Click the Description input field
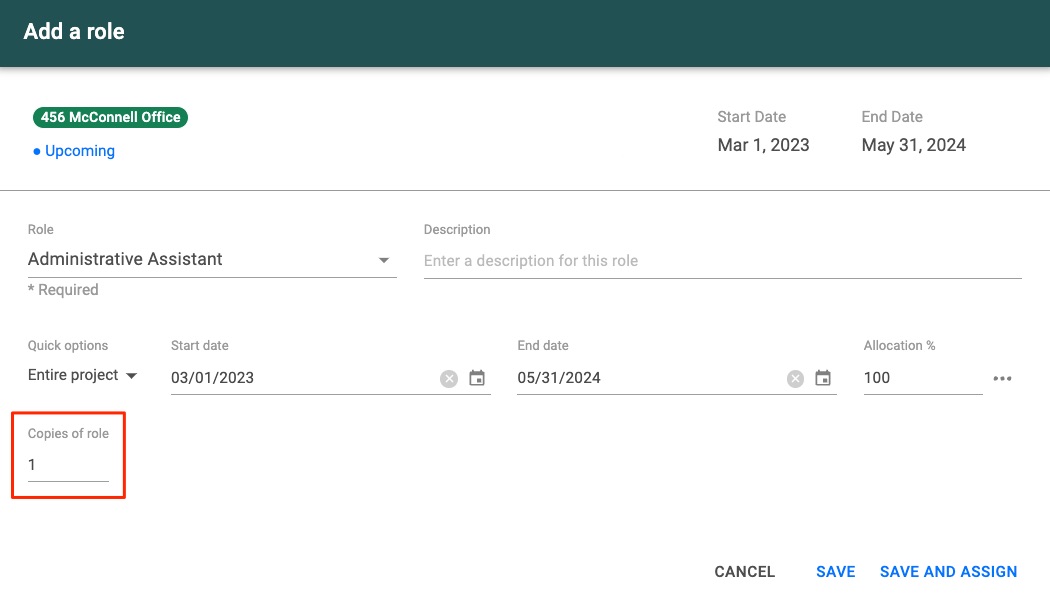Screen dimensions: 1050x615 (720, 261)
